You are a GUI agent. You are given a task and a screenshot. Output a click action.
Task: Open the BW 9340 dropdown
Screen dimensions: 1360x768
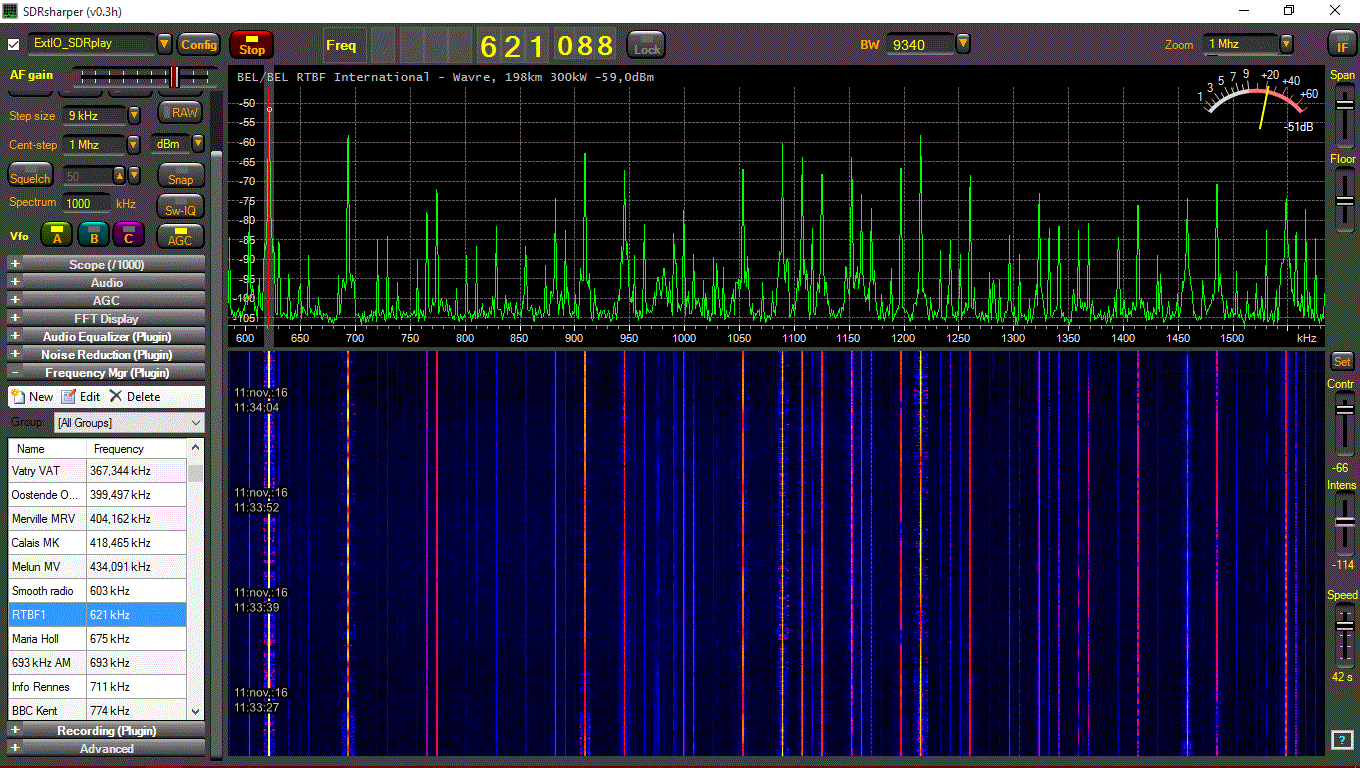[963, 44]
